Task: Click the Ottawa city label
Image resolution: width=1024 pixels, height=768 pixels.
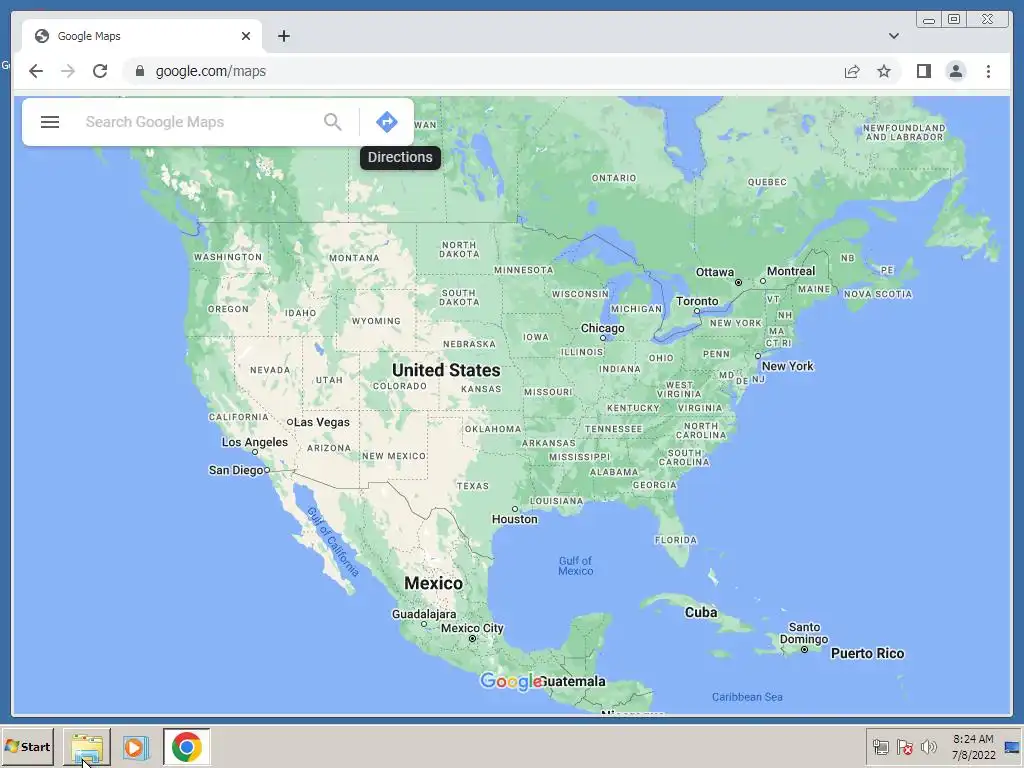Action: pos(714,272)
